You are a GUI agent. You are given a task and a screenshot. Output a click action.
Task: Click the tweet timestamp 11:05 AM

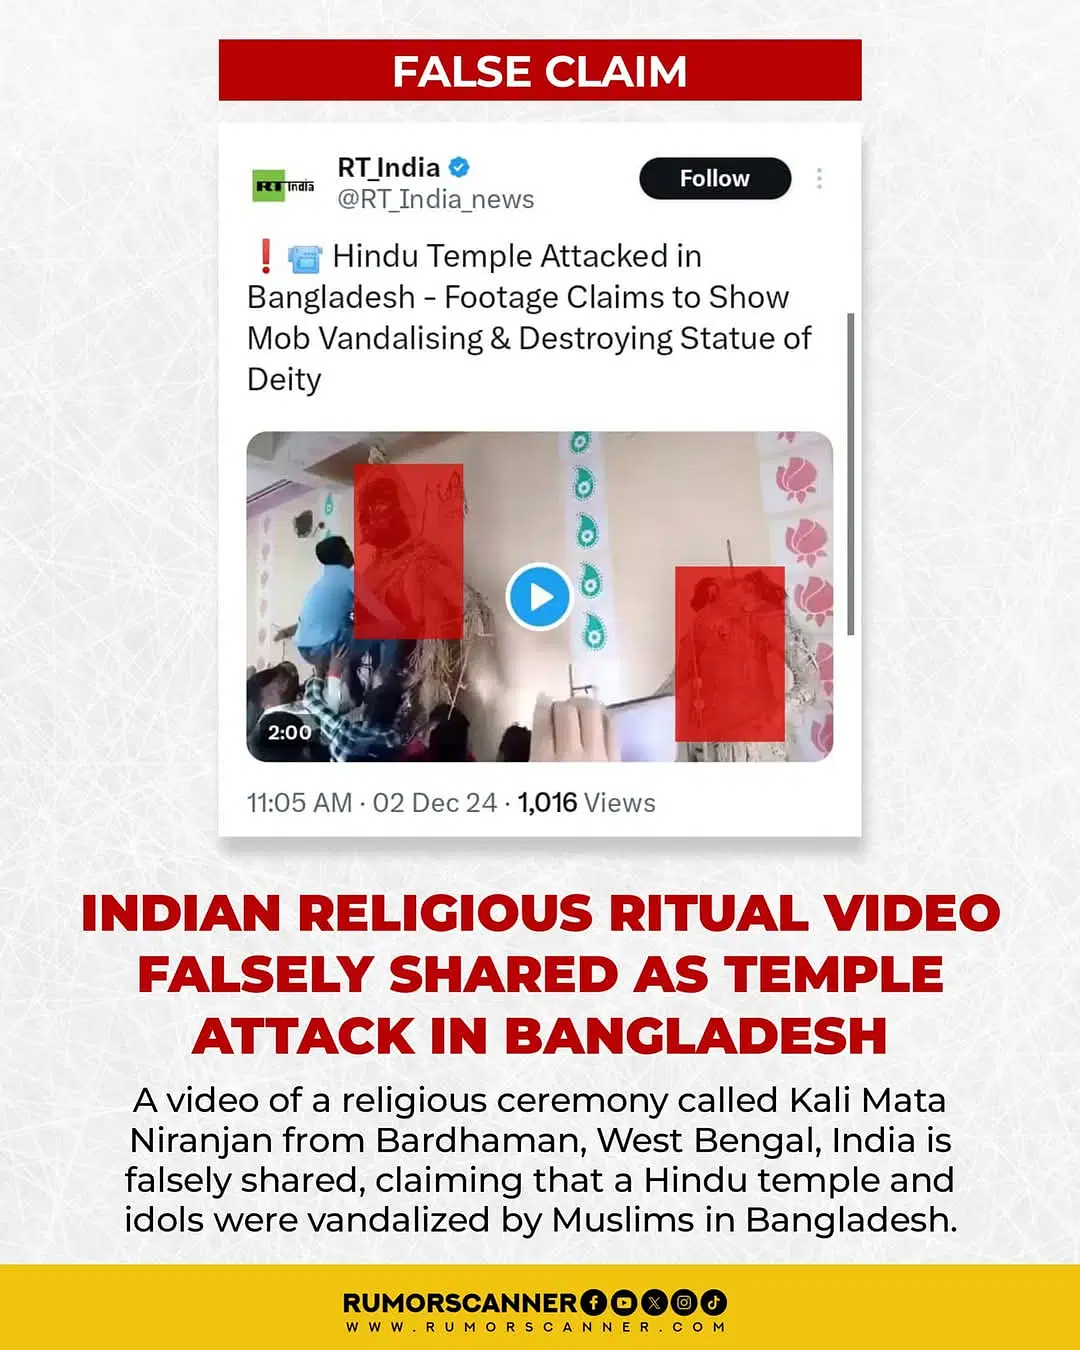[299, 803]
